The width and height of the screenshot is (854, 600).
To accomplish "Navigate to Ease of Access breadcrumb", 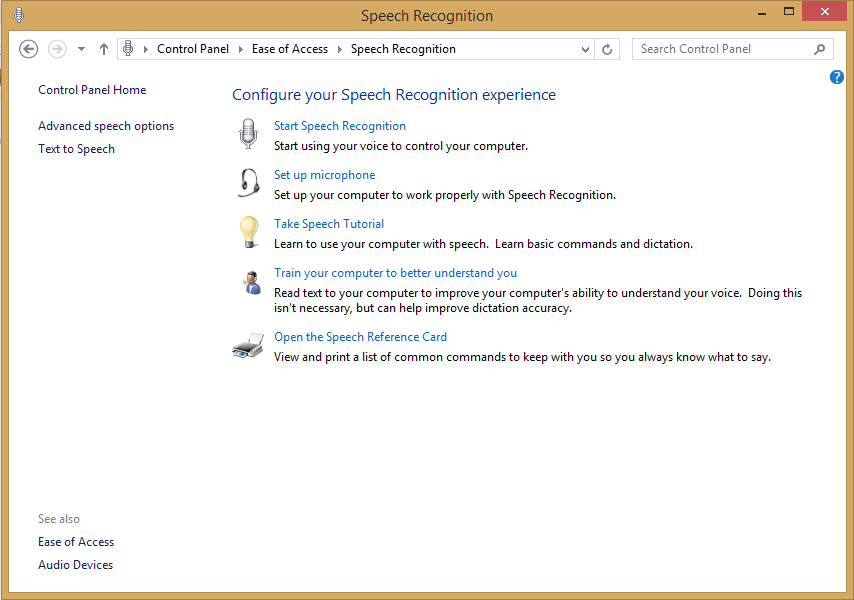I will pos(290,49).
